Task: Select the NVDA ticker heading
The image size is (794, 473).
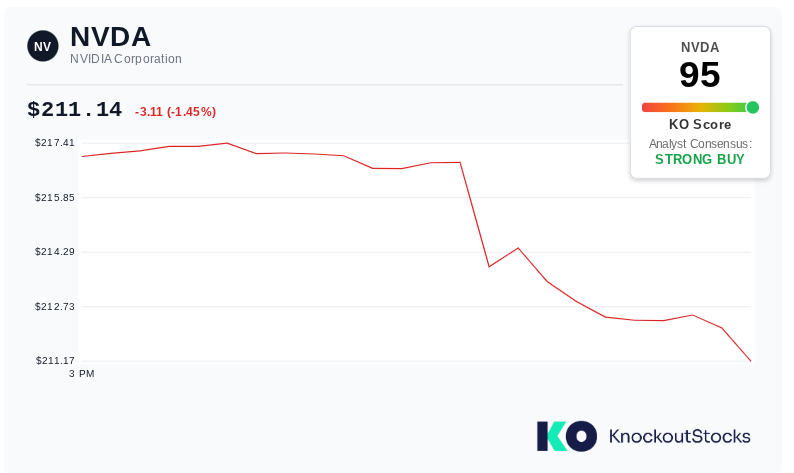Action: click(110, 36)
